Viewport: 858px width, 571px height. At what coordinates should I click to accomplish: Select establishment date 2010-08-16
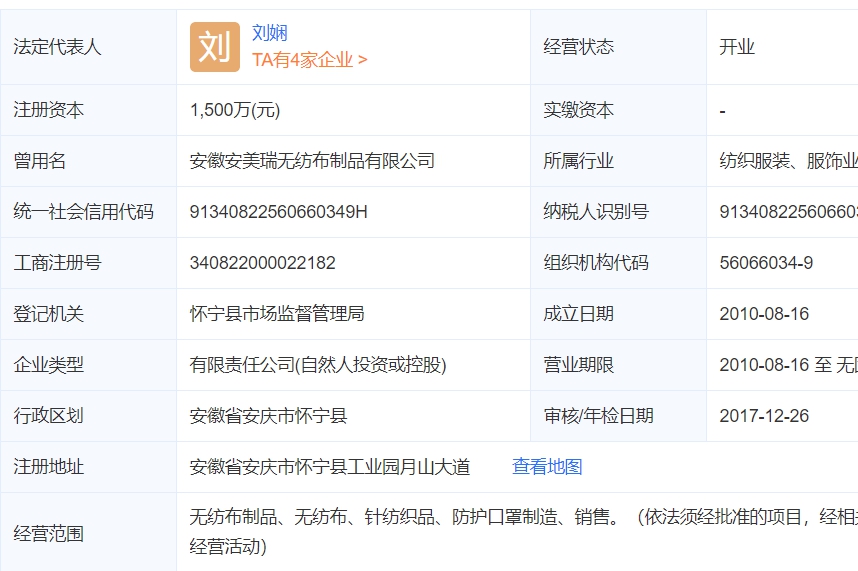tap(764, 314)
